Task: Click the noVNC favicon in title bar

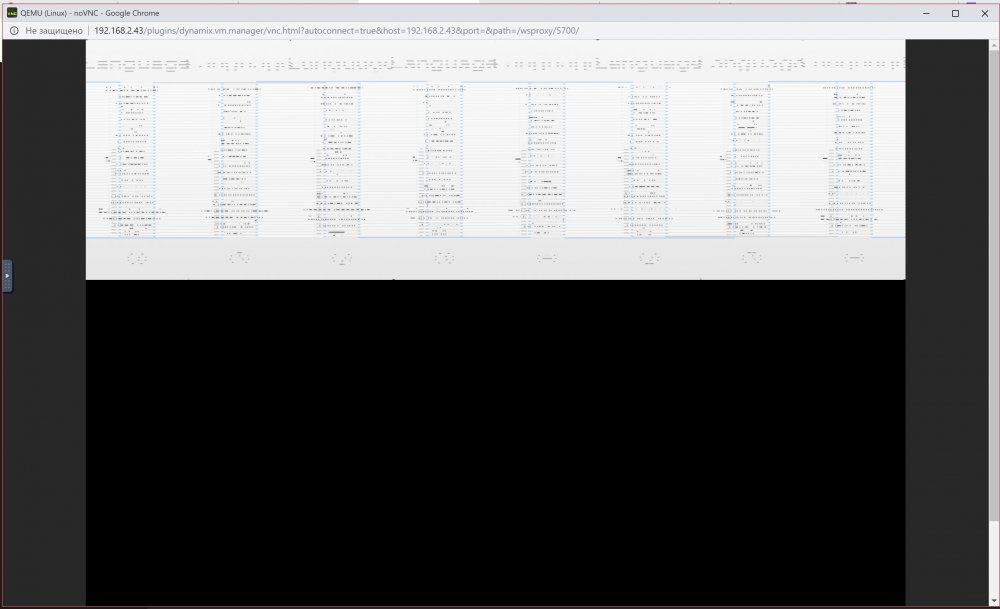Action: [x=12, y=13]
